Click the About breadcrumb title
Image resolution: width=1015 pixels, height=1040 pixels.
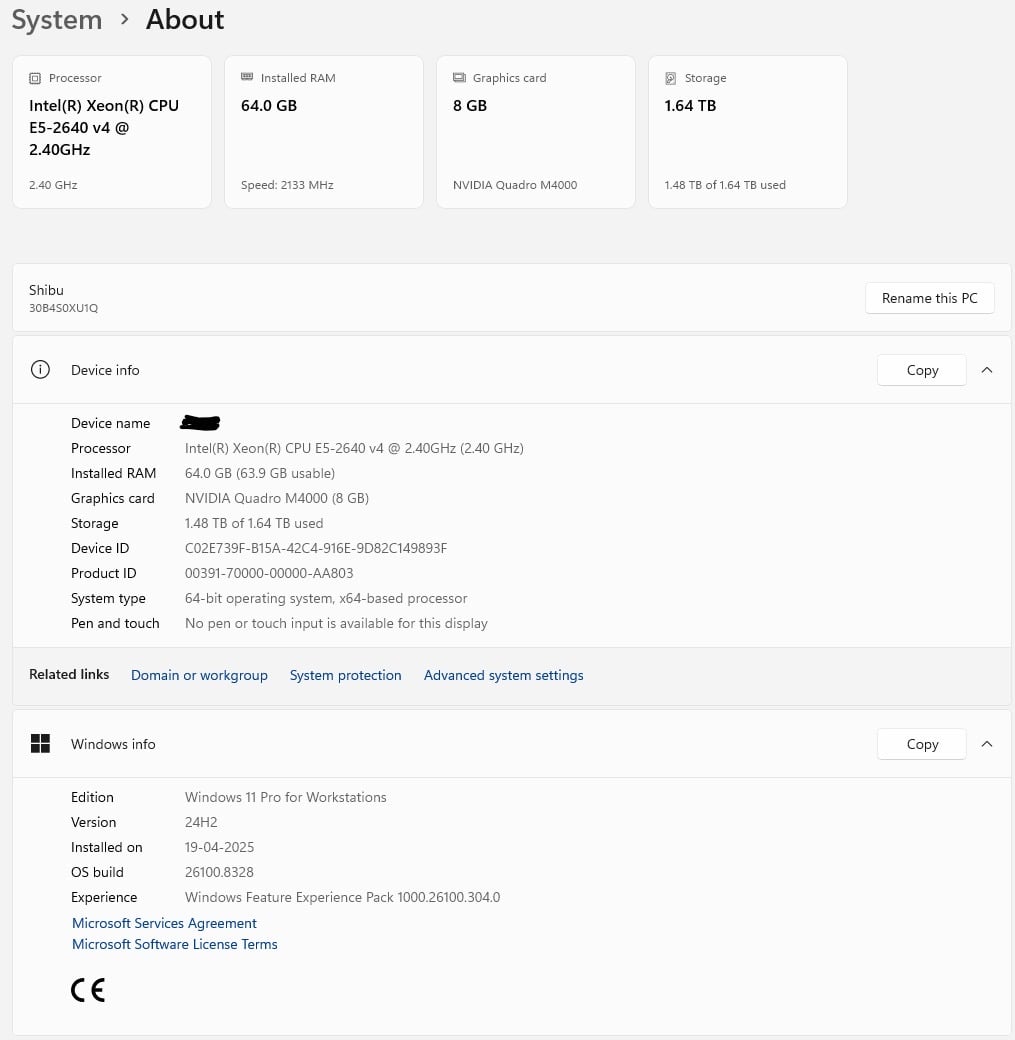click(185, 19)
